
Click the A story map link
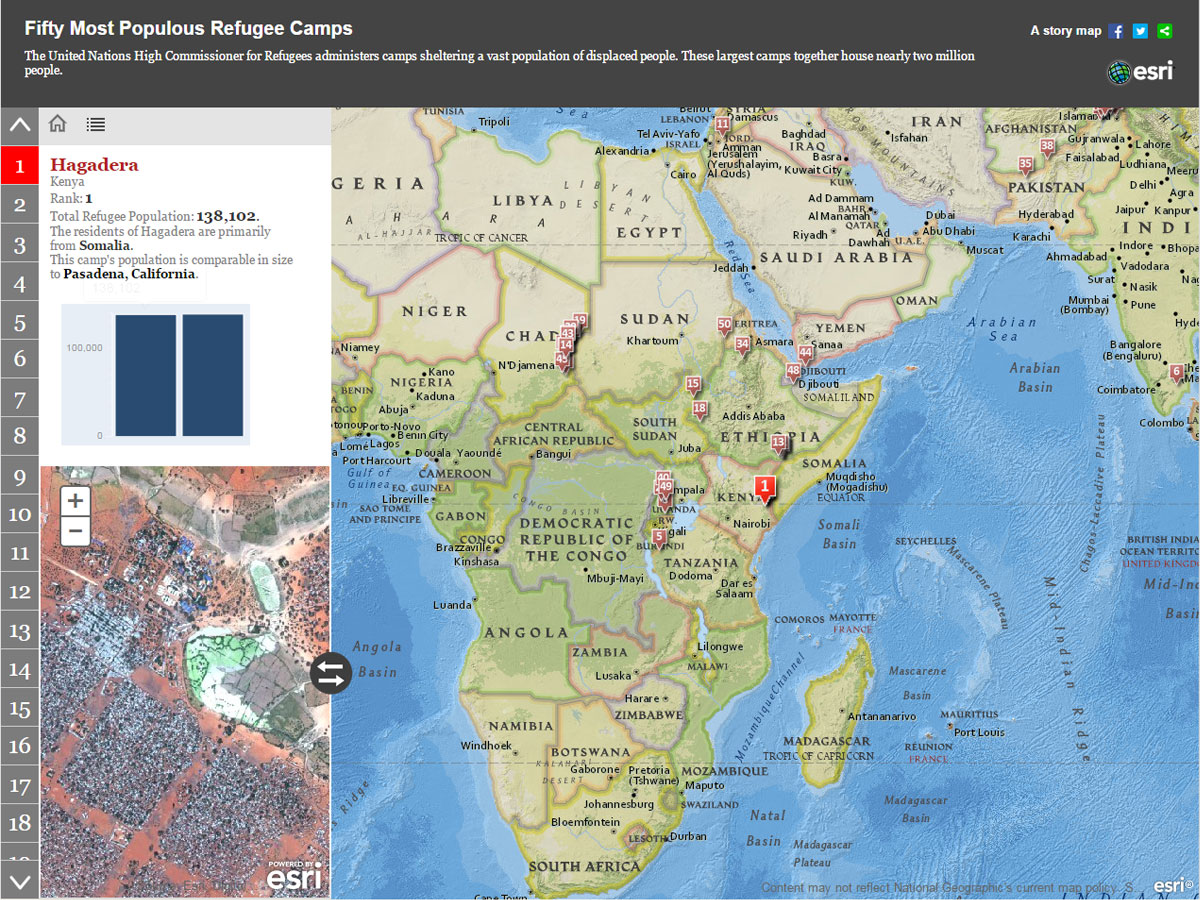1065,31
